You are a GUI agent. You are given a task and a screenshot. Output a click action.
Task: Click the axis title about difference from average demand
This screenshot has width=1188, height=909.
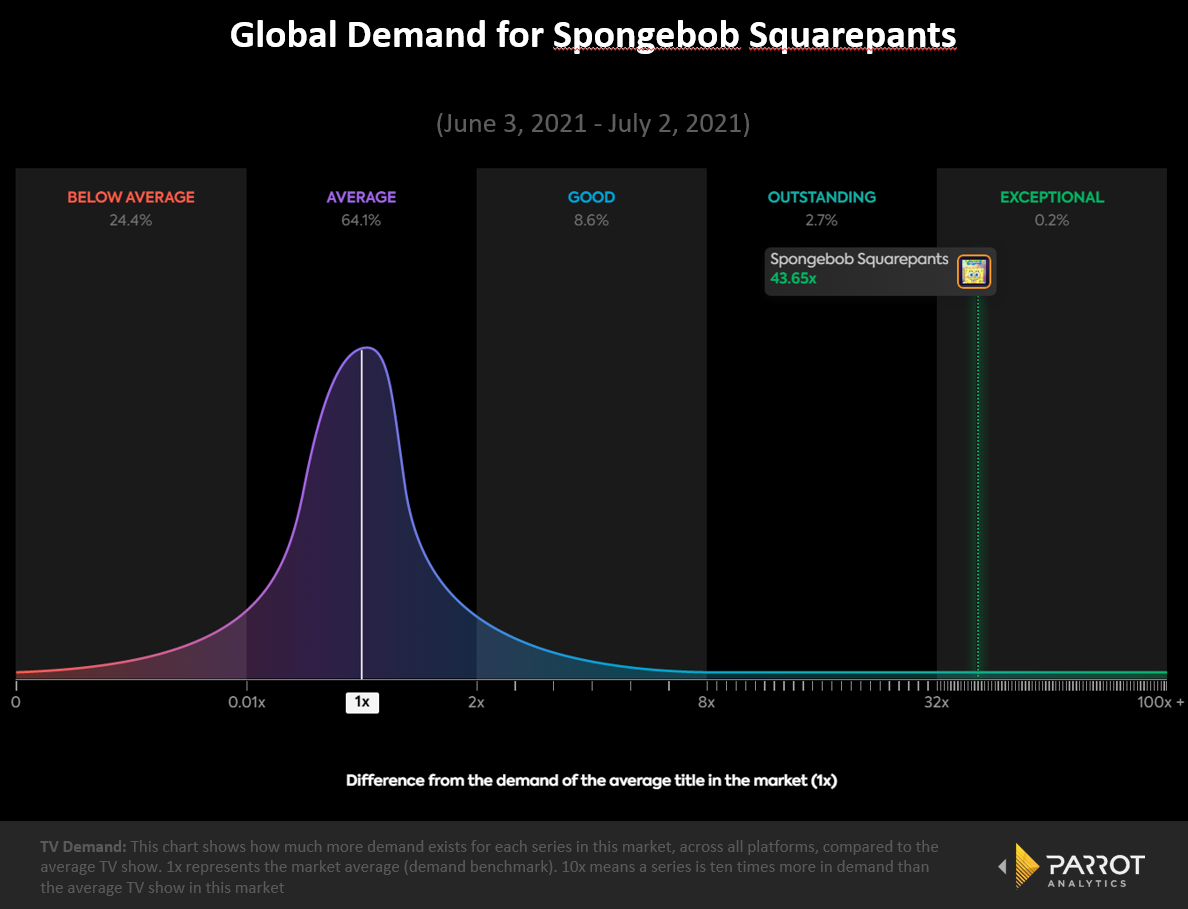[x=592, y=780]
